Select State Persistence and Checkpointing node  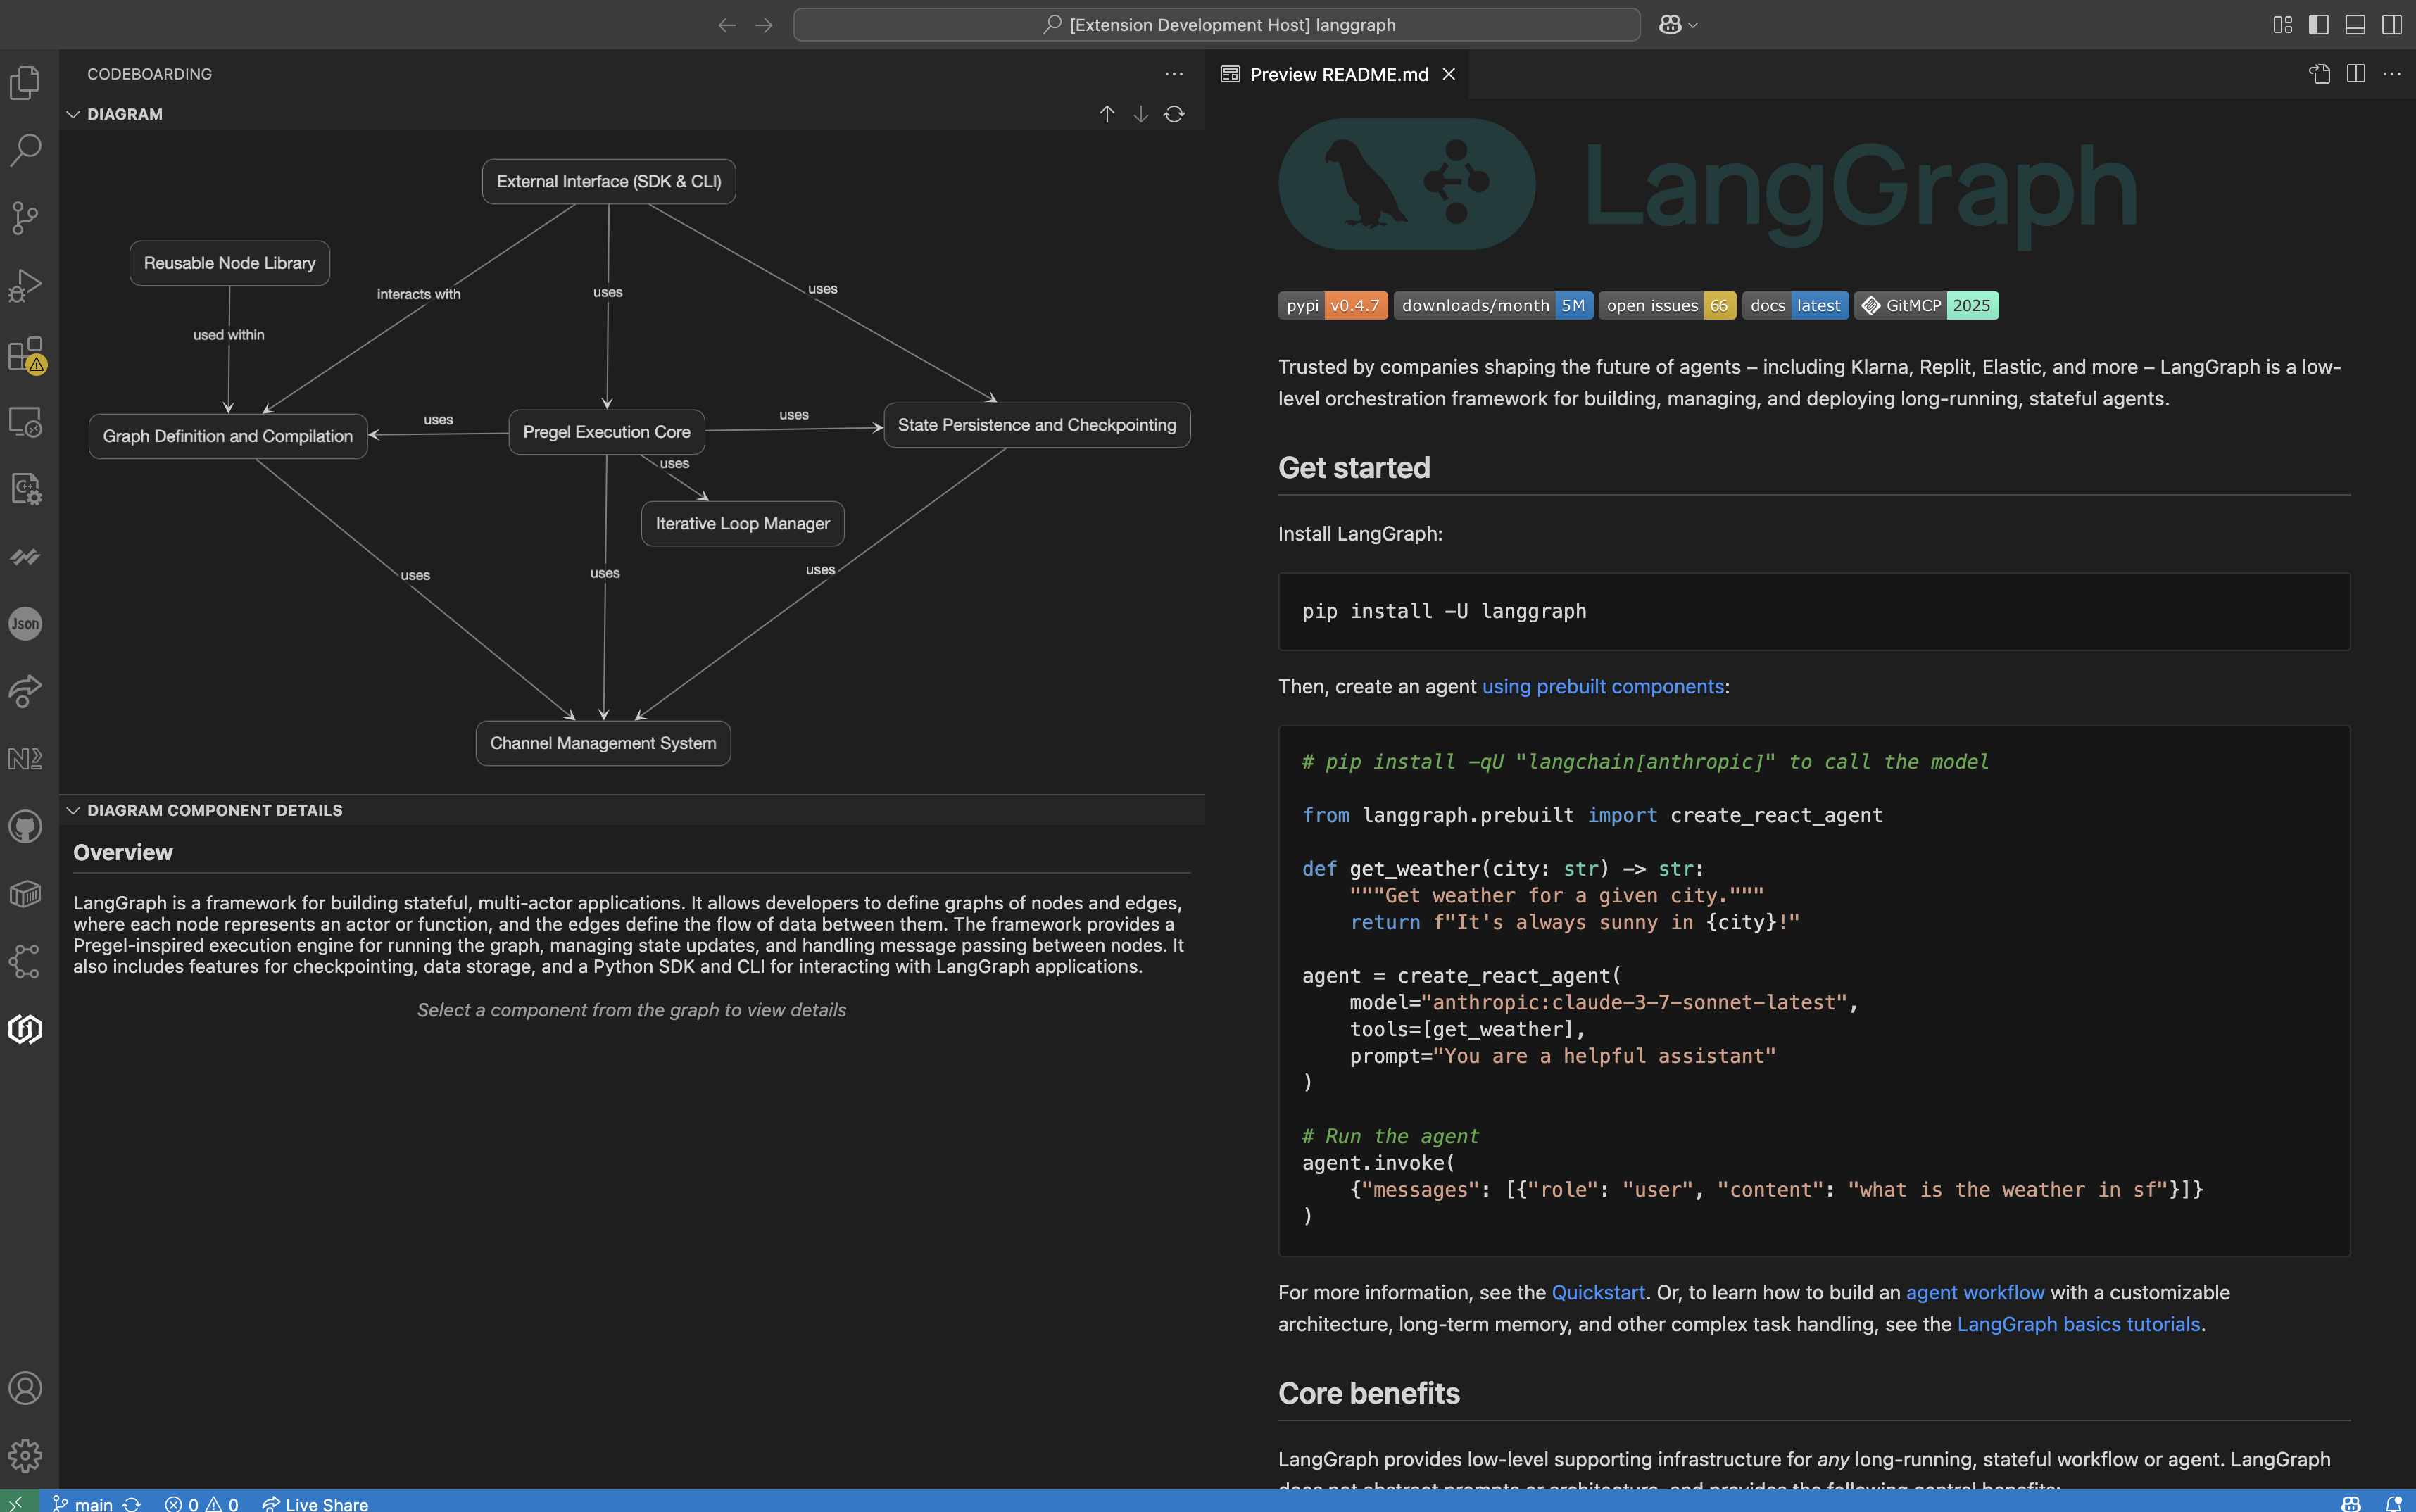(1037, 425)
